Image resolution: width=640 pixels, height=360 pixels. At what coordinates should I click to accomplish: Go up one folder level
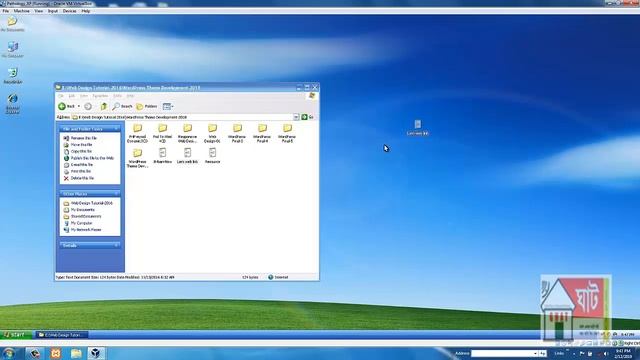104,106
